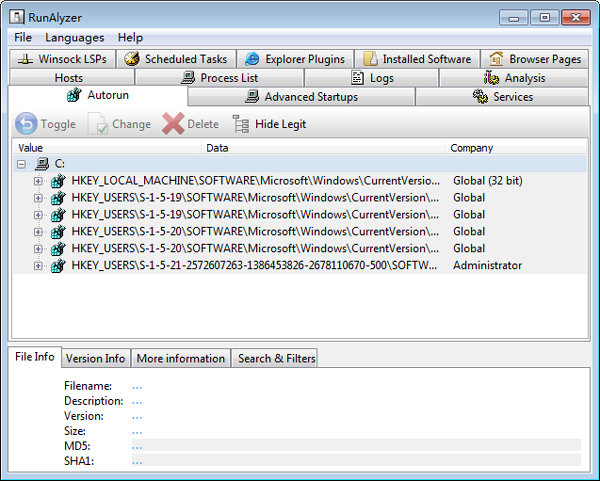Screen dimensions: 600x481
Task: Click the 'Administrator' company cell
Action: click(488, 265)
